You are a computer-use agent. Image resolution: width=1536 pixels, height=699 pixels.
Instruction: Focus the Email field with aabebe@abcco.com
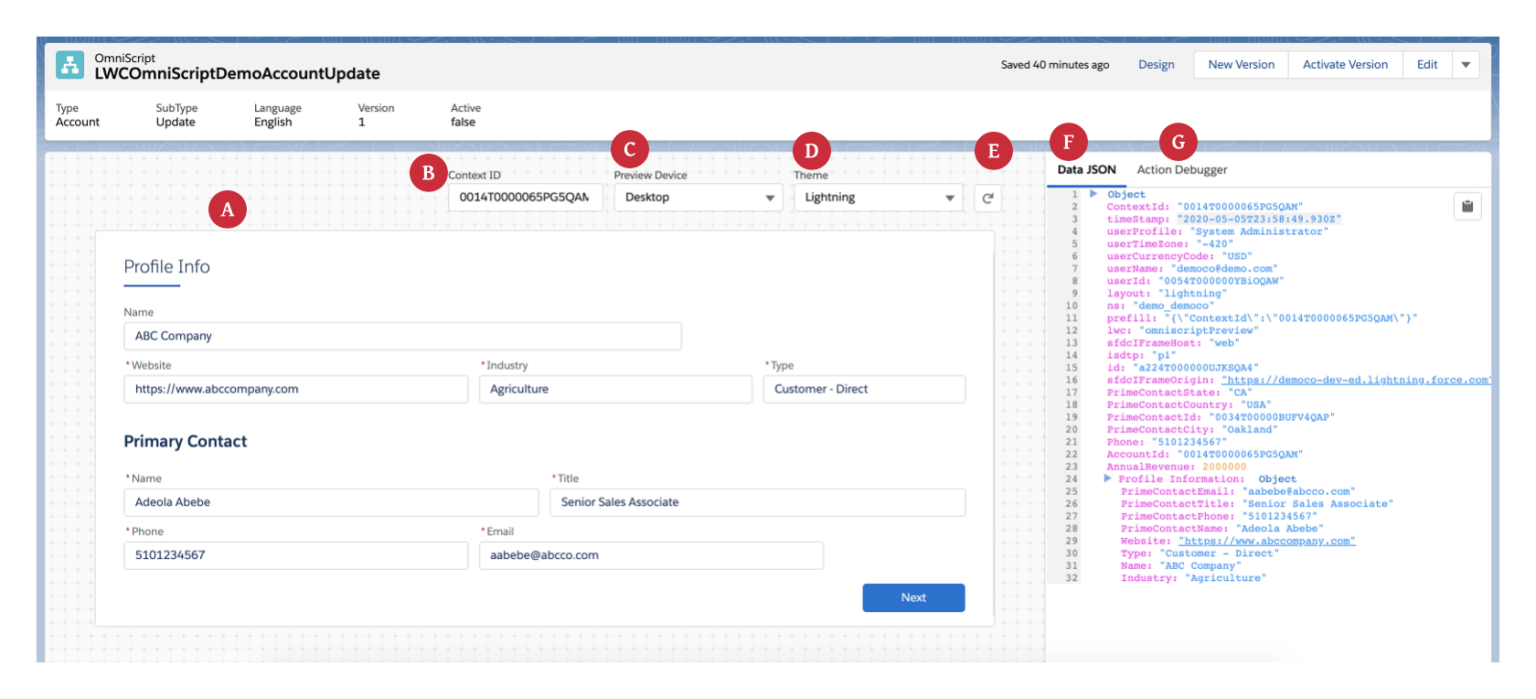click(x=651, y=555)
